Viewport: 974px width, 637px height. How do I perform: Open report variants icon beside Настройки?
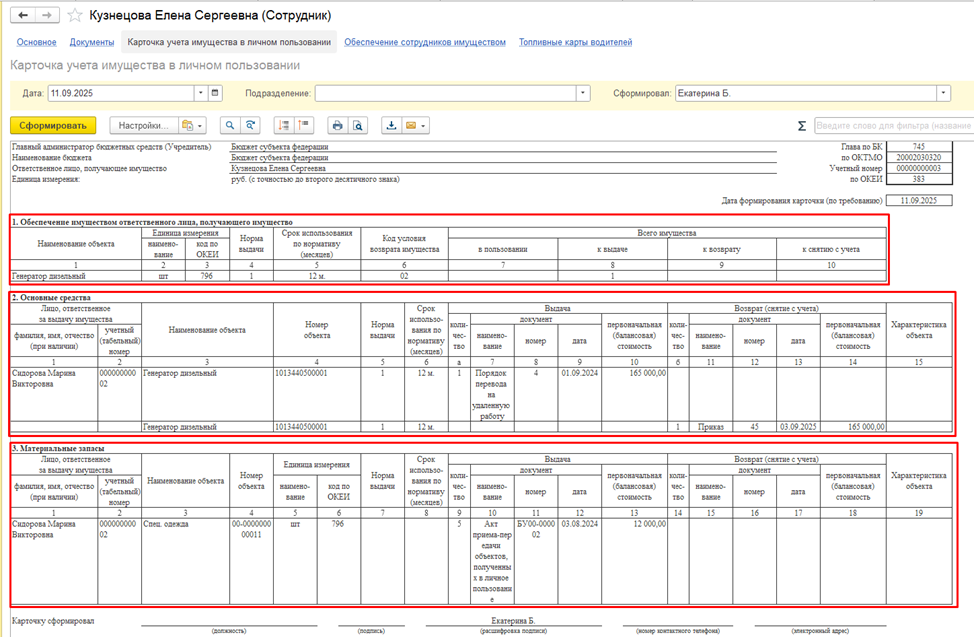tap(192, 126)
